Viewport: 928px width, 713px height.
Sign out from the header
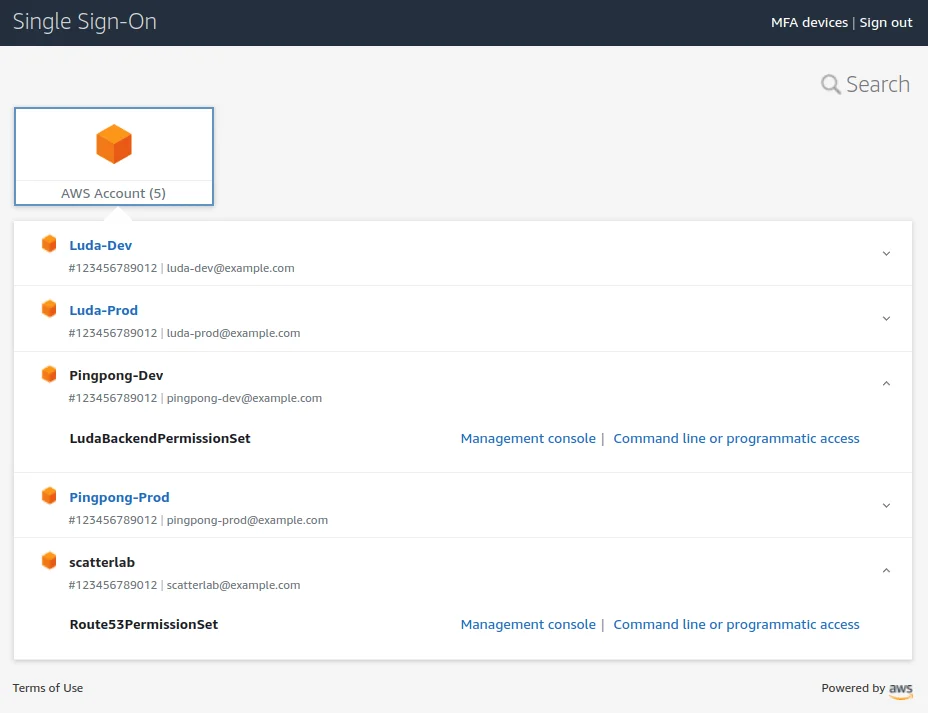[x=886, y=23]
